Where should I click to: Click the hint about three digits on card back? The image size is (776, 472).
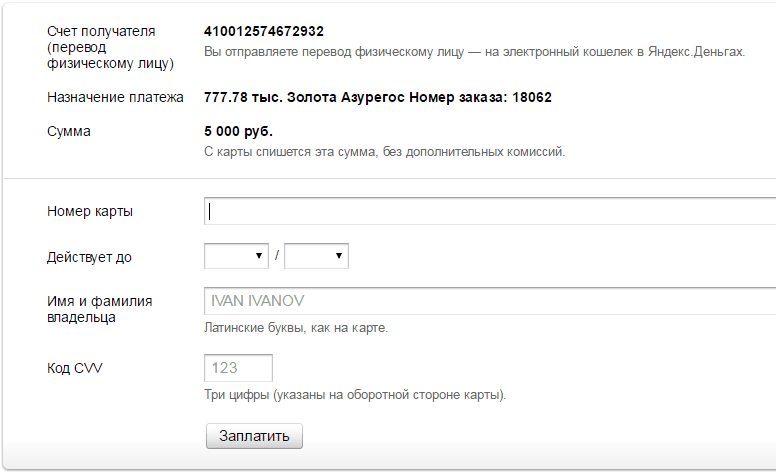(x=355, y=395)
